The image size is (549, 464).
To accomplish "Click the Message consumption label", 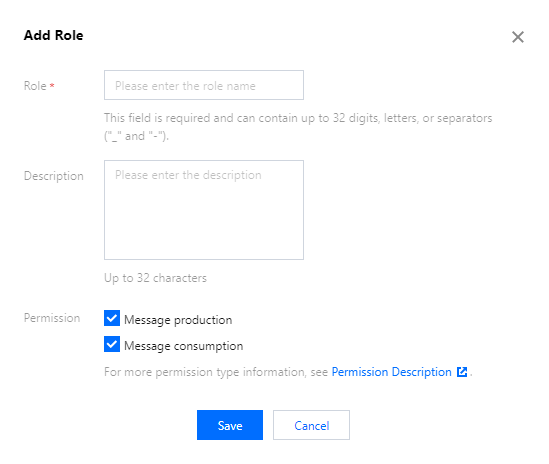I will pyautogui.click(x=183, y=346).
